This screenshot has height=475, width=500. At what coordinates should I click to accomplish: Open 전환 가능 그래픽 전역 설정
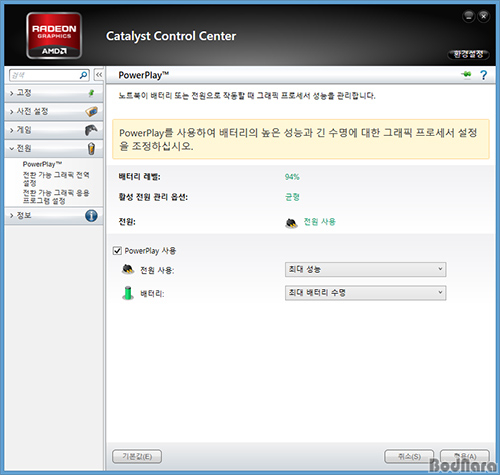(x=56, y=179)
